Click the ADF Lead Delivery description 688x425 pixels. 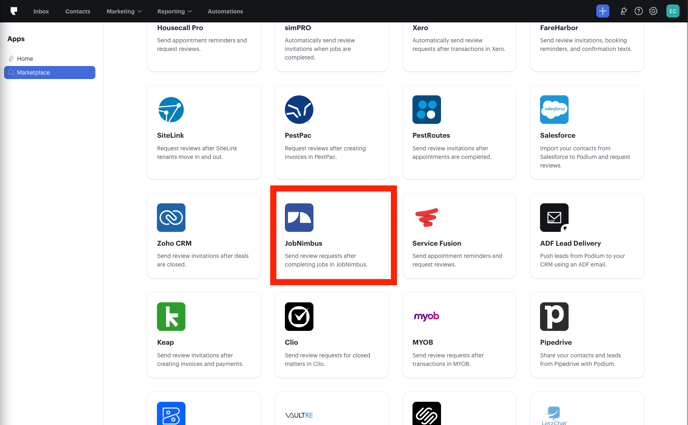582,260
